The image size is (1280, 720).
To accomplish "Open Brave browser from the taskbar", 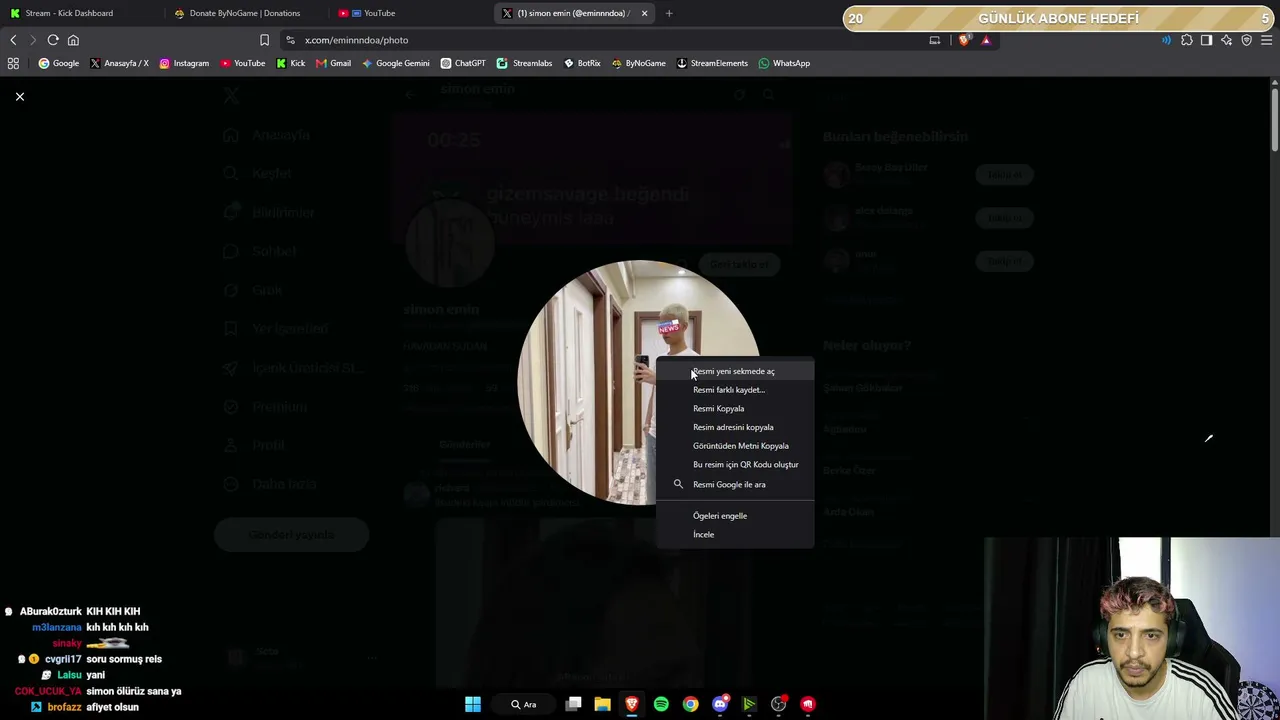I will click(x=632, y=704).
